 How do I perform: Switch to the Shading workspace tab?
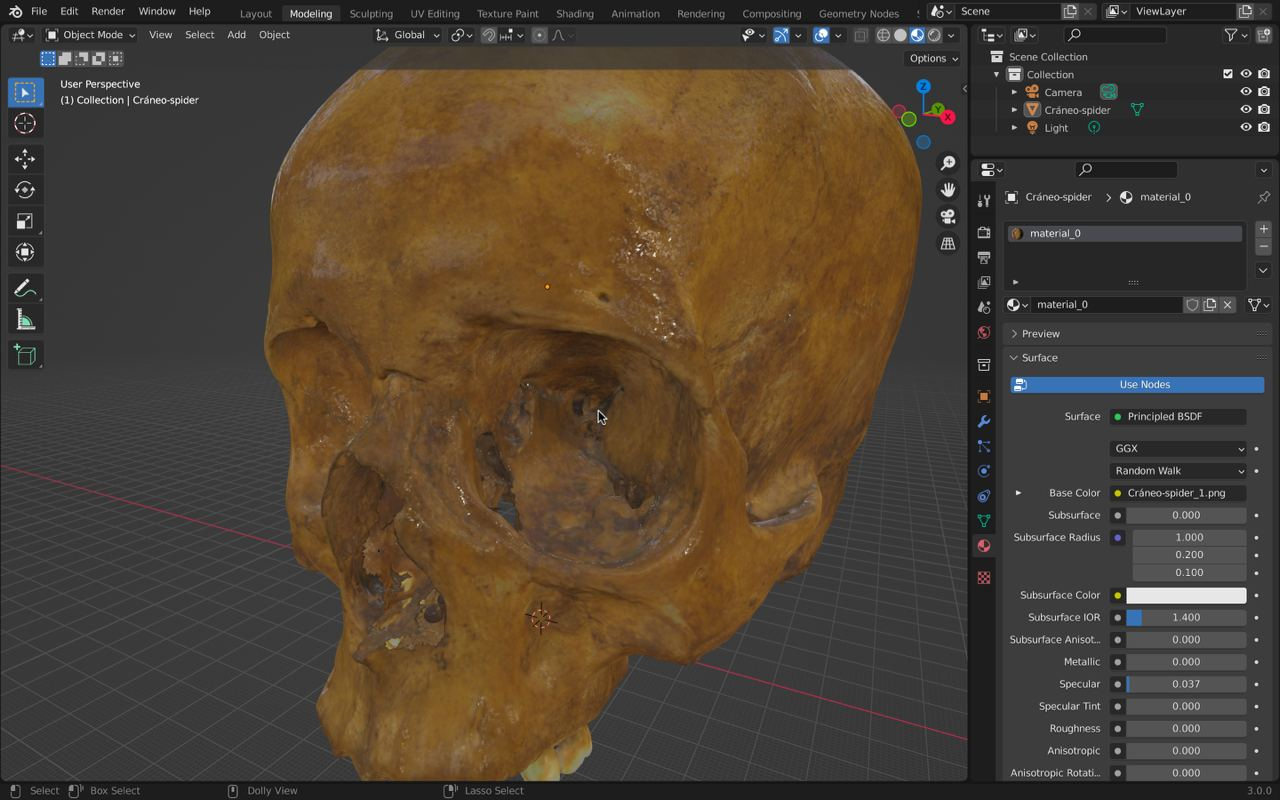pos(574,14)
